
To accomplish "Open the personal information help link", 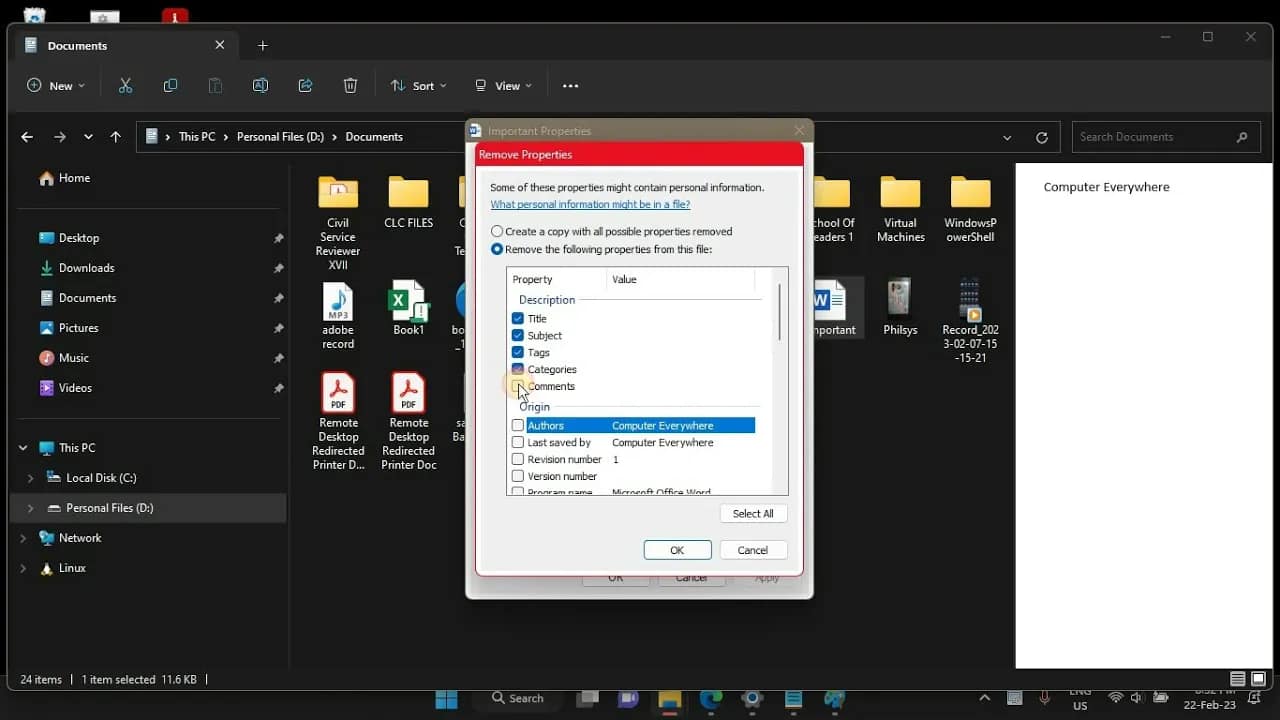I will [590, 204].
